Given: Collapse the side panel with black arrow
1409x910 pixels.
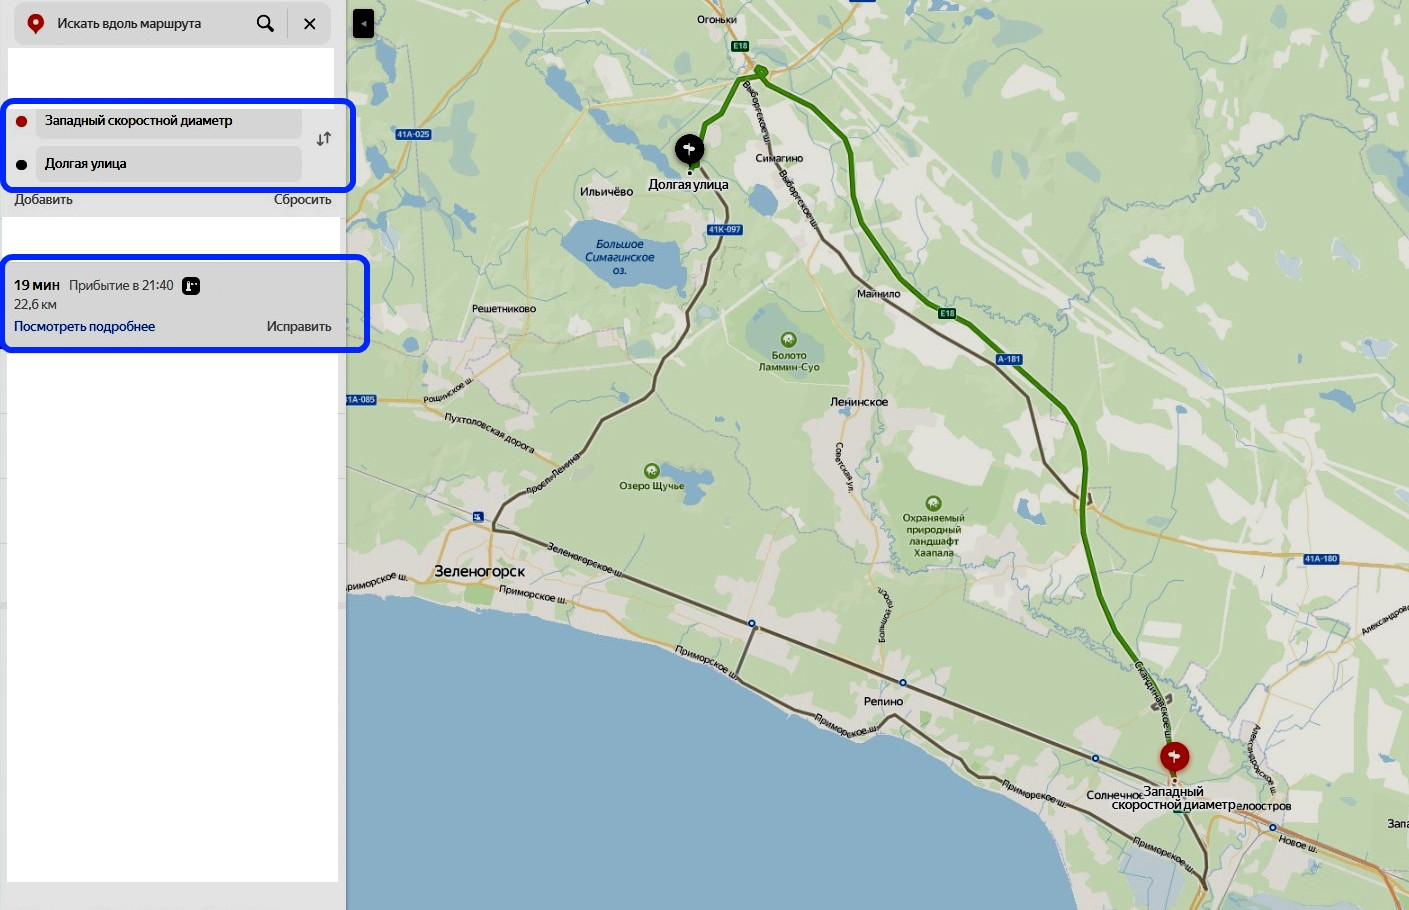Looking at the screenshot, I should pyautogui.click(x=364, y=24).
